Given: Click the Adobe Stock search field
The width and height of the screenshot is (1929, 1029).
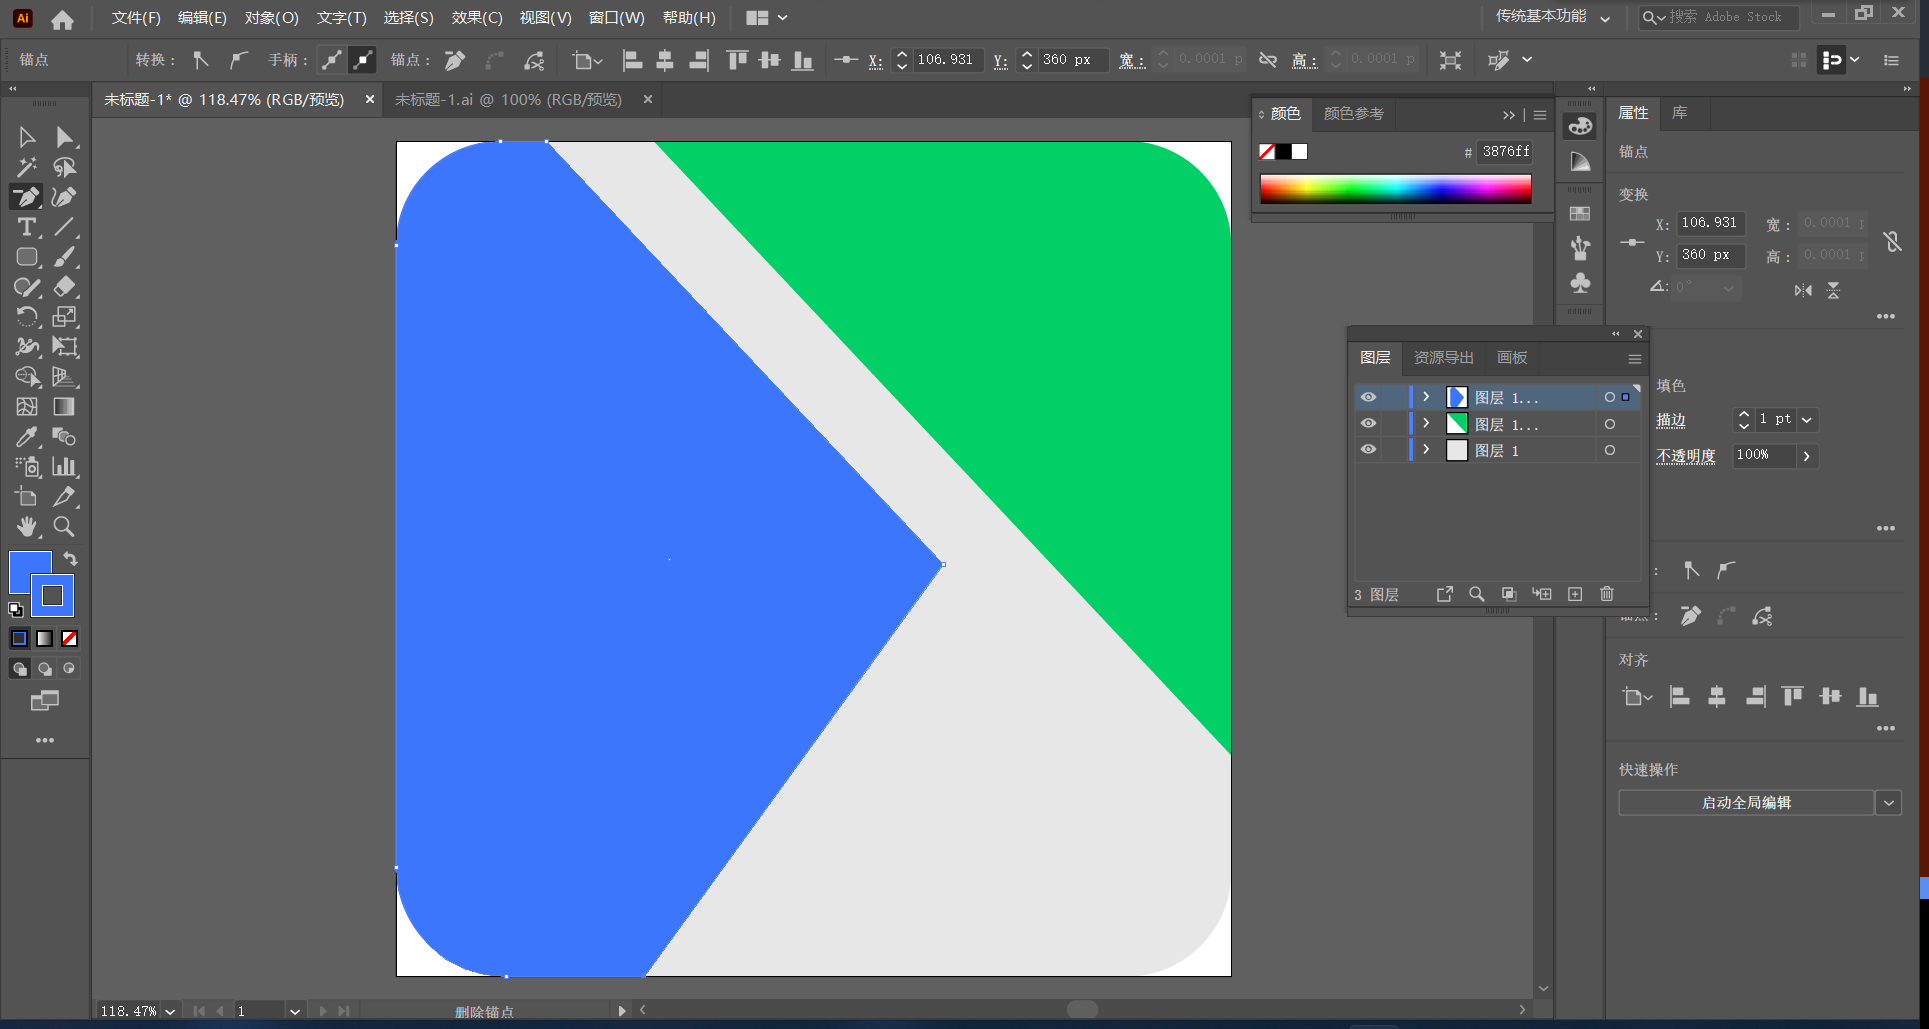Looking at the screenshot, I should coord(1718,17).
